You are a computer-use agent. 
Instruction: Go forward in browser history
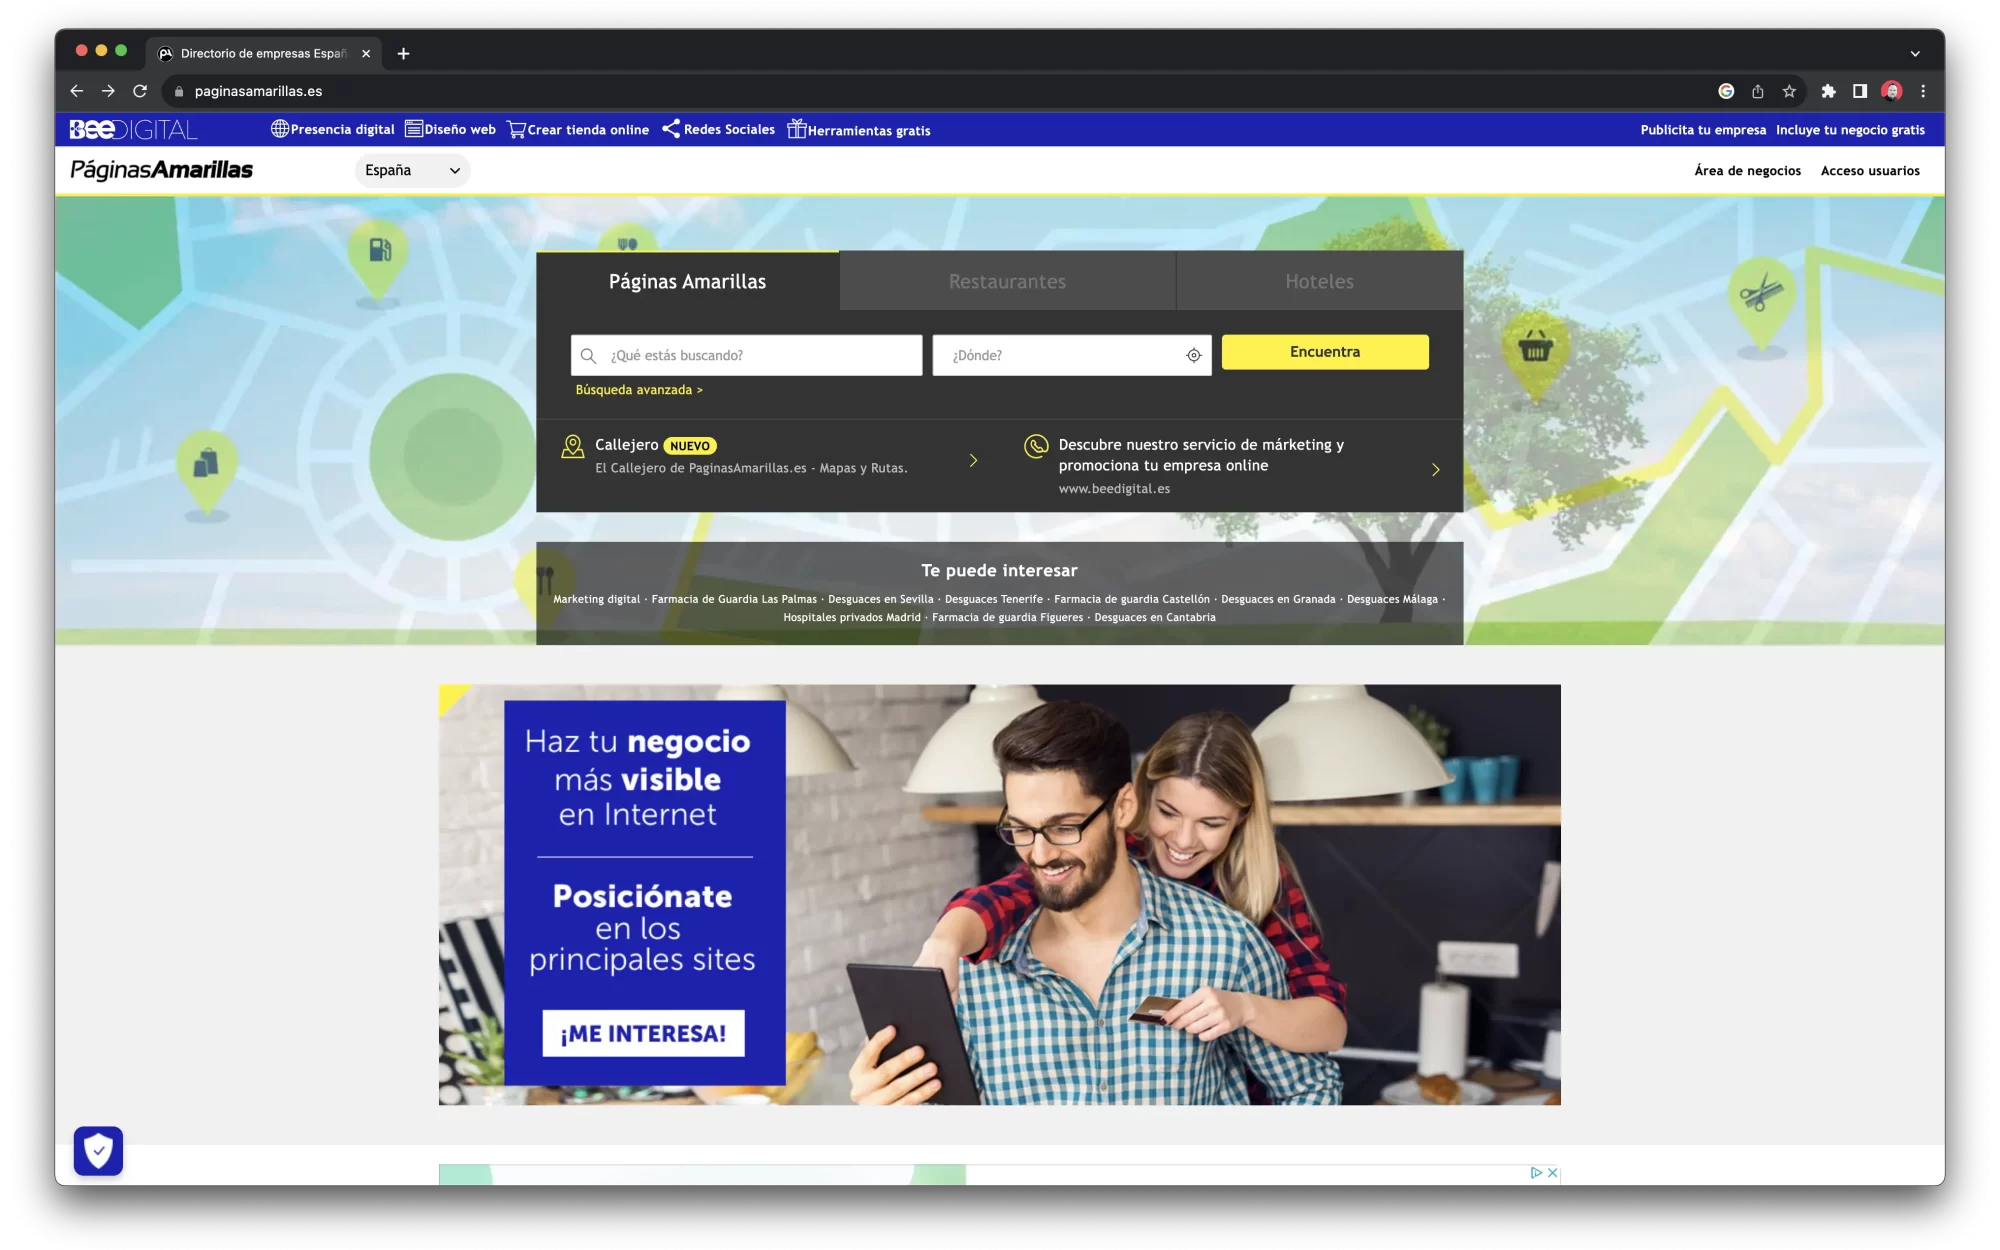(x=108, y=91)
